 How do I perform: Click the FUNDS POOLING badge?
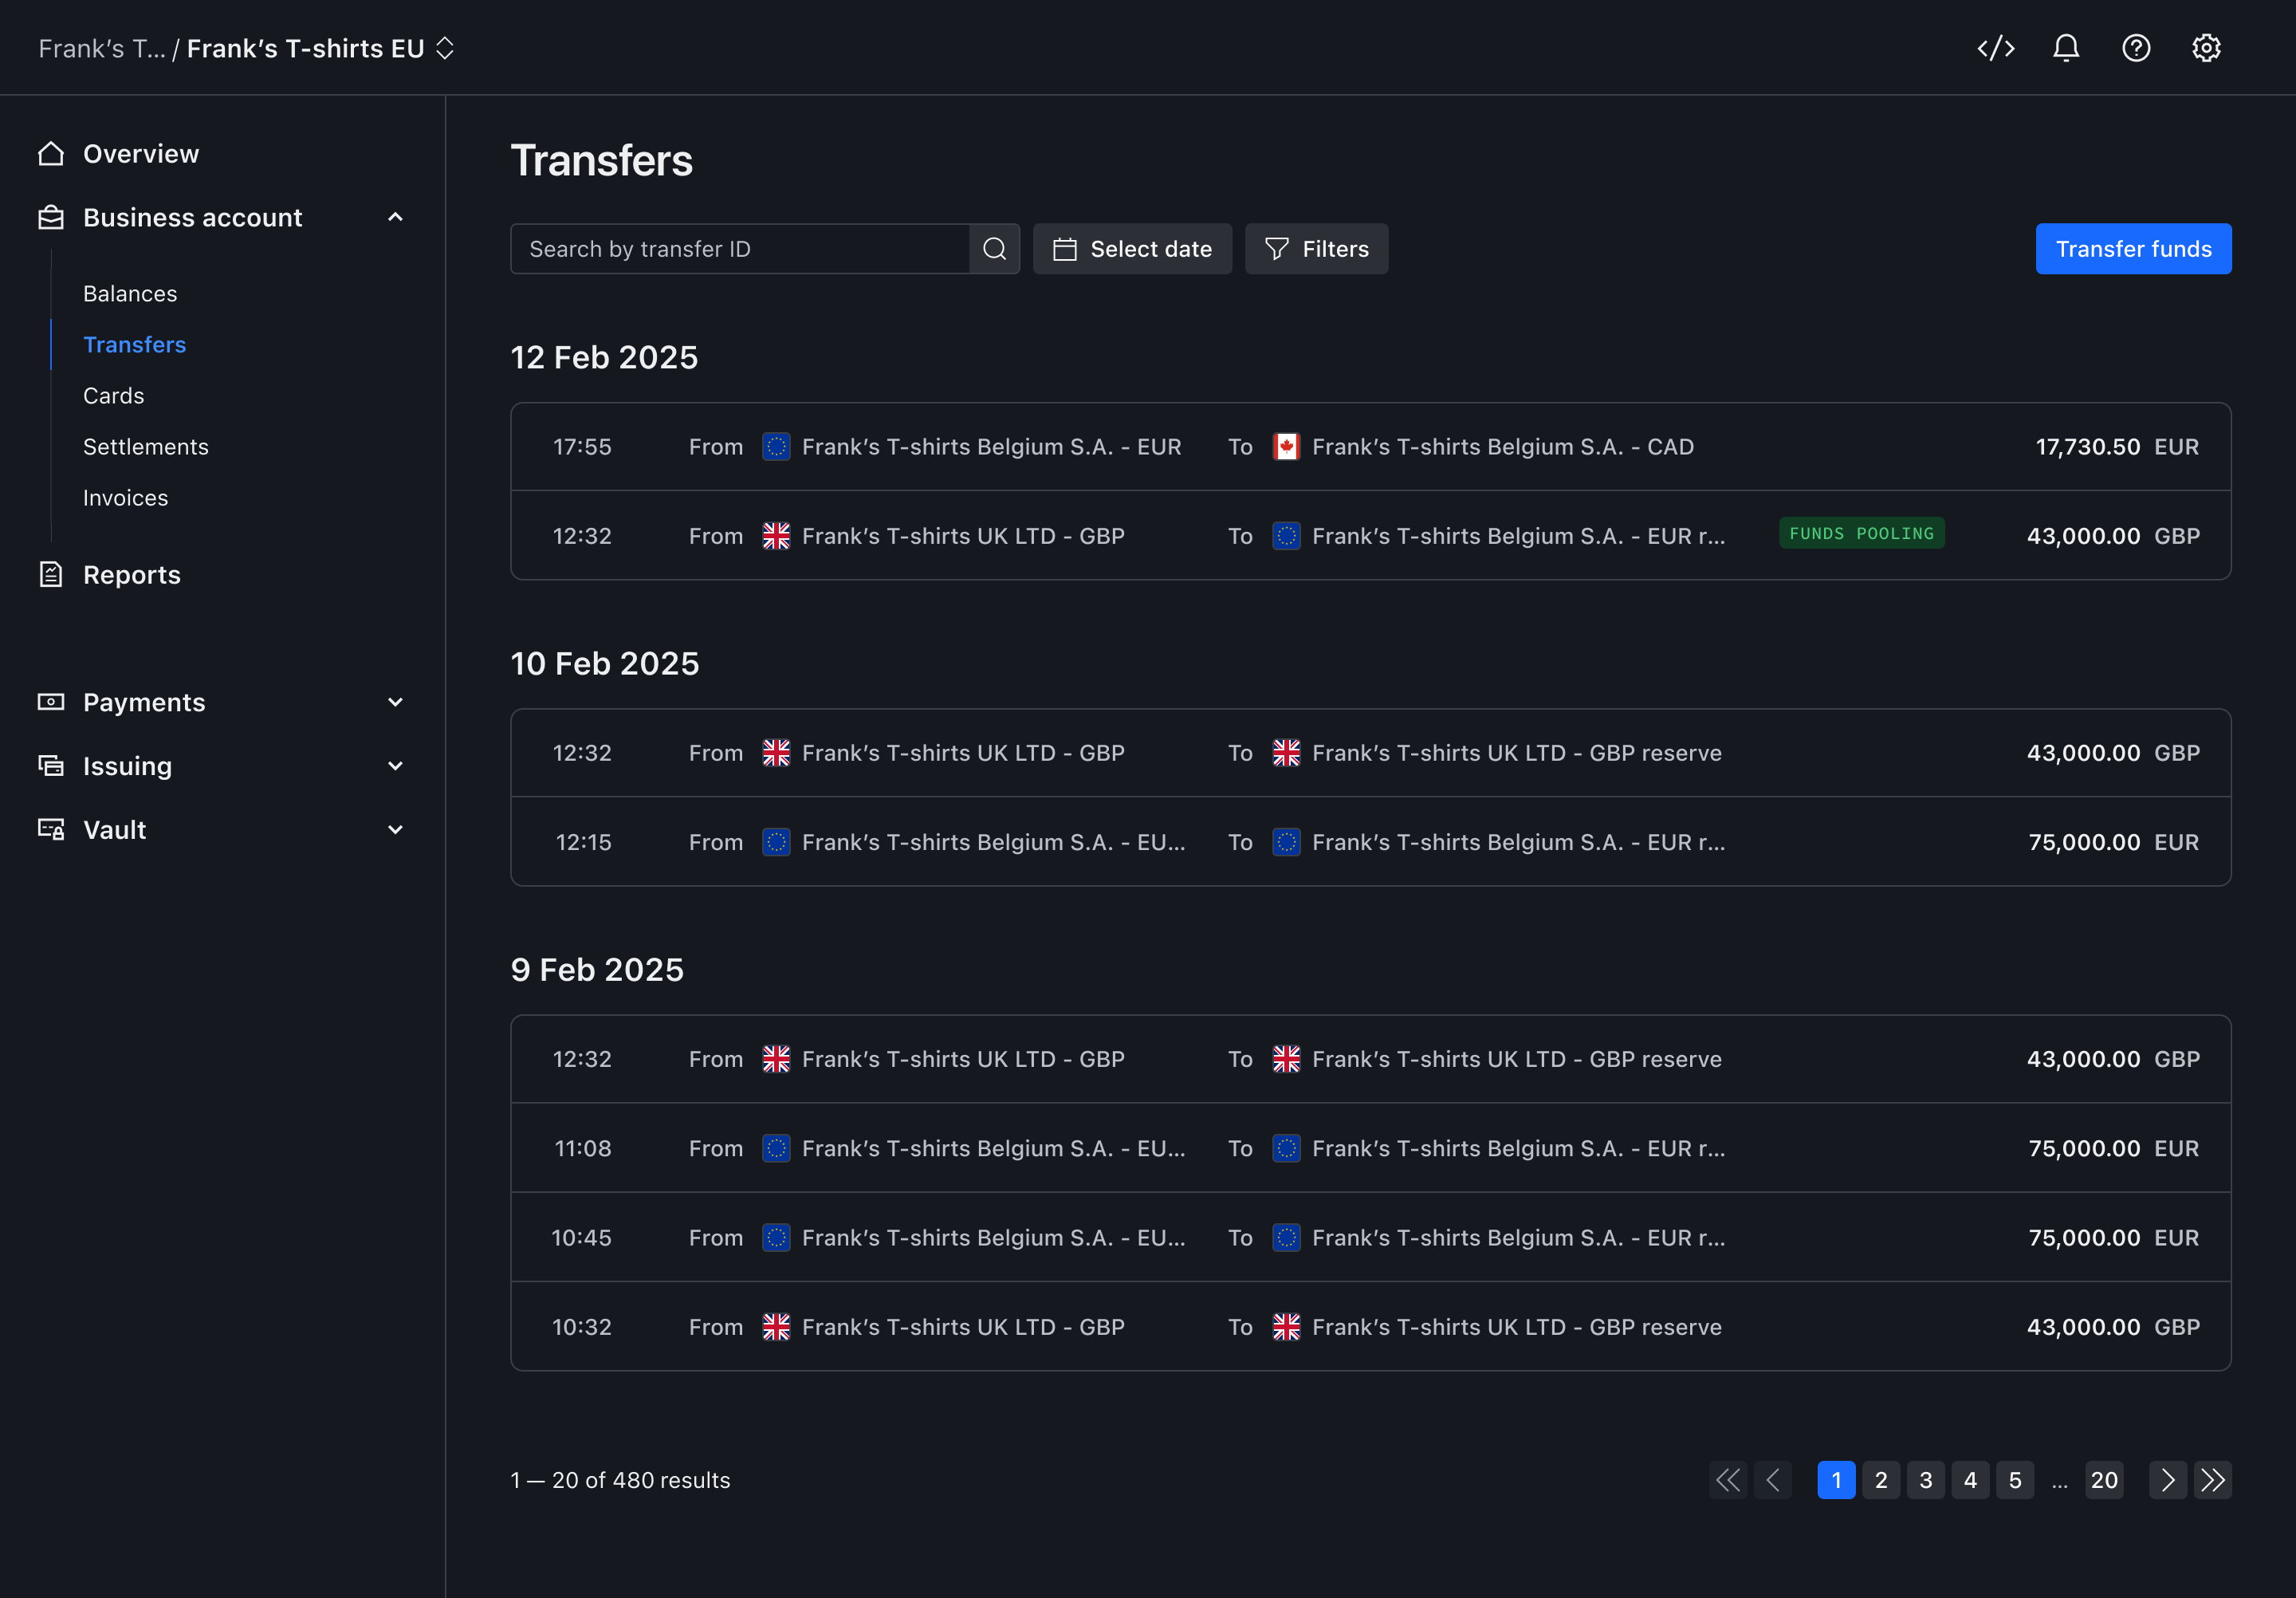tap(1861, 533)
